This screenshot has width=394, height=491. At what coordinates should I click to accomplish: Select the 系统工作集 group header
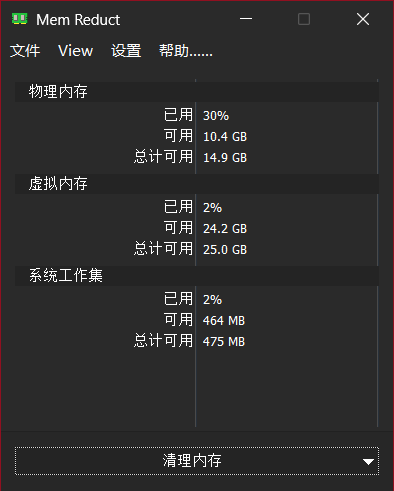pyautogui.click(x=197, y=276)
